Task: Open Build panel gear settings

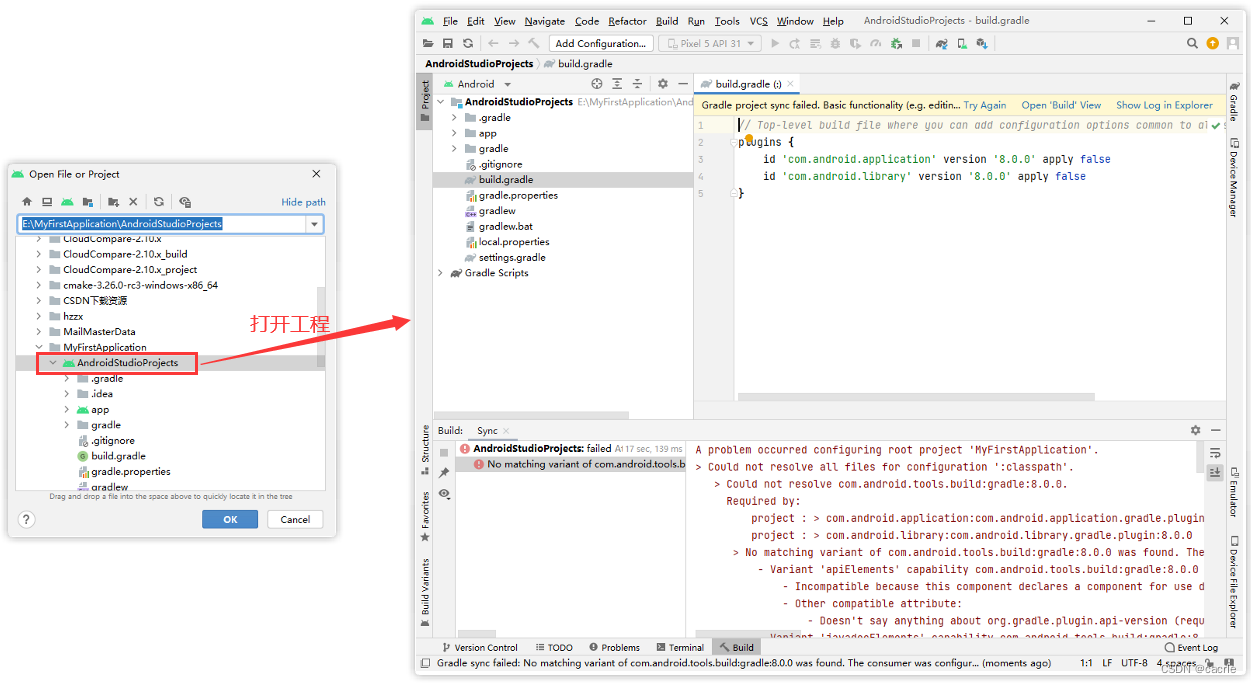Action: tap(1195, 430)
